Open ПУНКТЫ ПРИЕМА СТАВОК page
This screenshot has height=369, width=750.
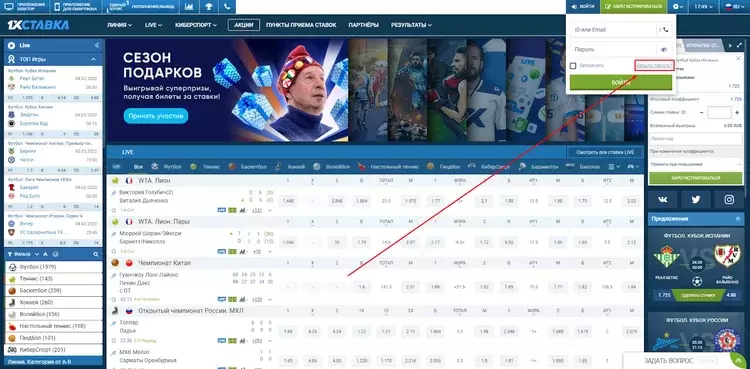tap(301, 25)
